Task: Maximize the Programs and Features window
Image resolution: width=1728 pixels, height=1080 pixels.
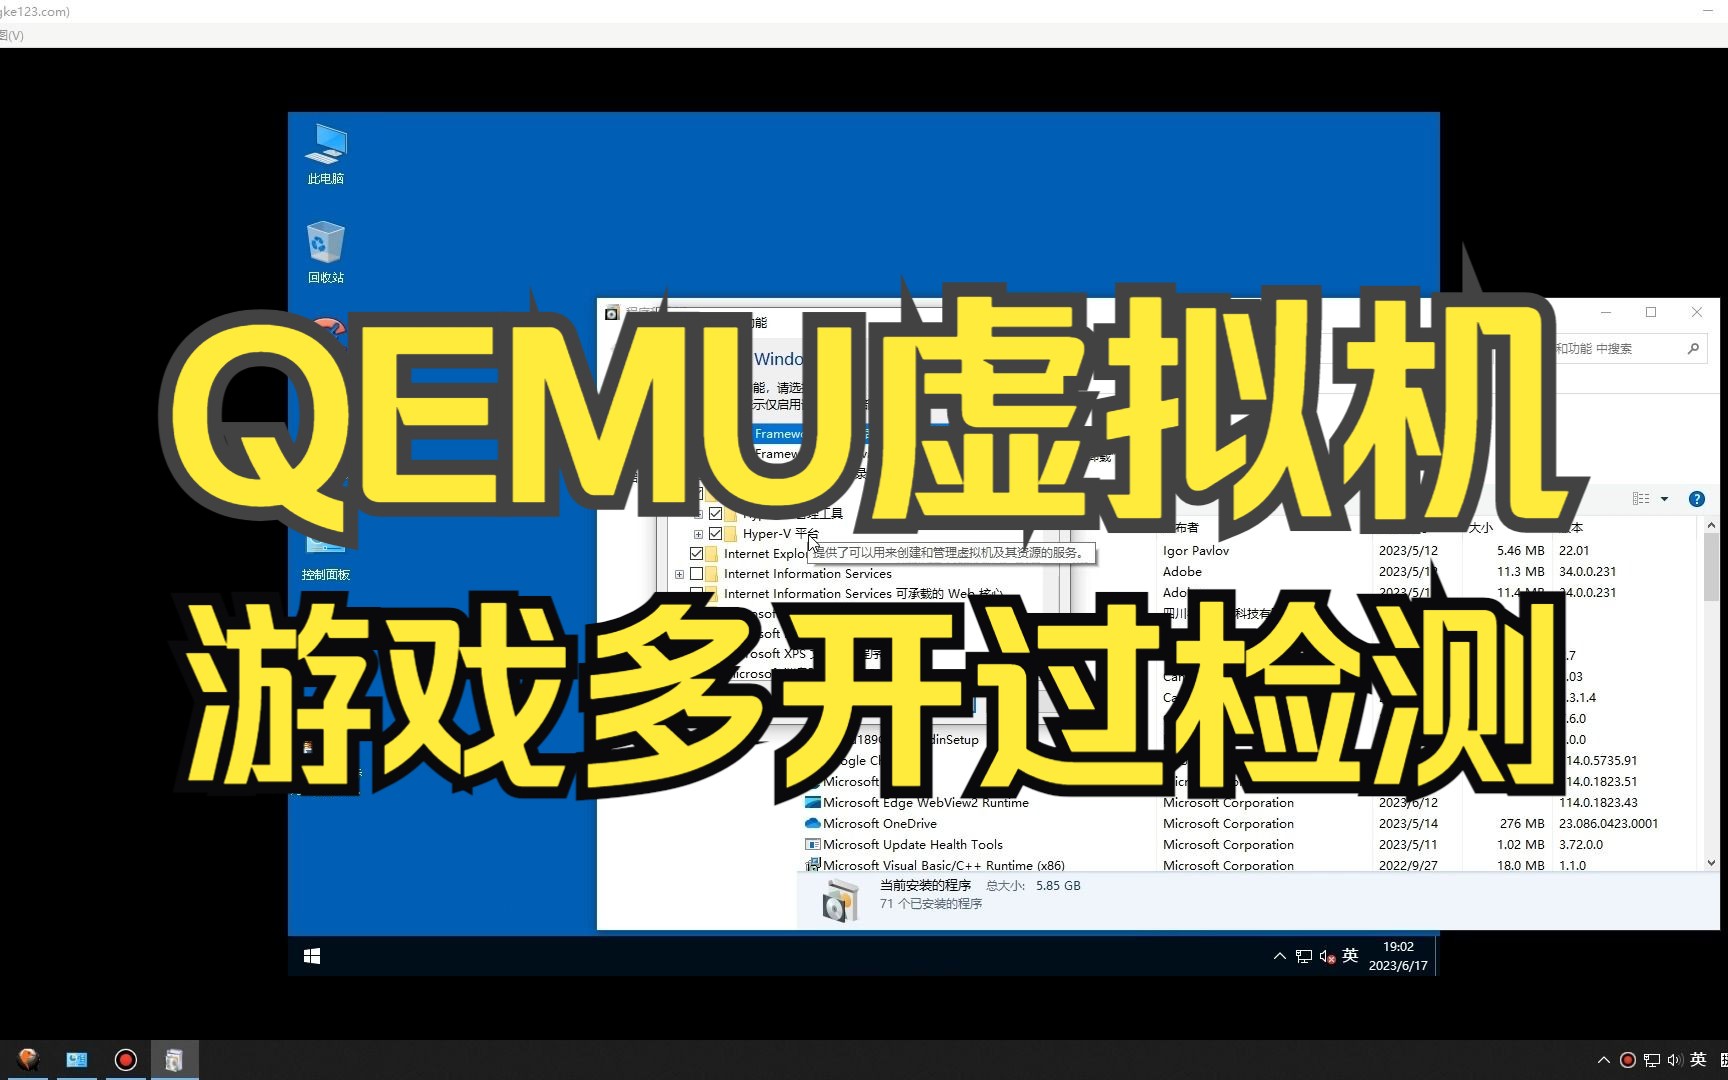Action: [x=1651, y=313]
